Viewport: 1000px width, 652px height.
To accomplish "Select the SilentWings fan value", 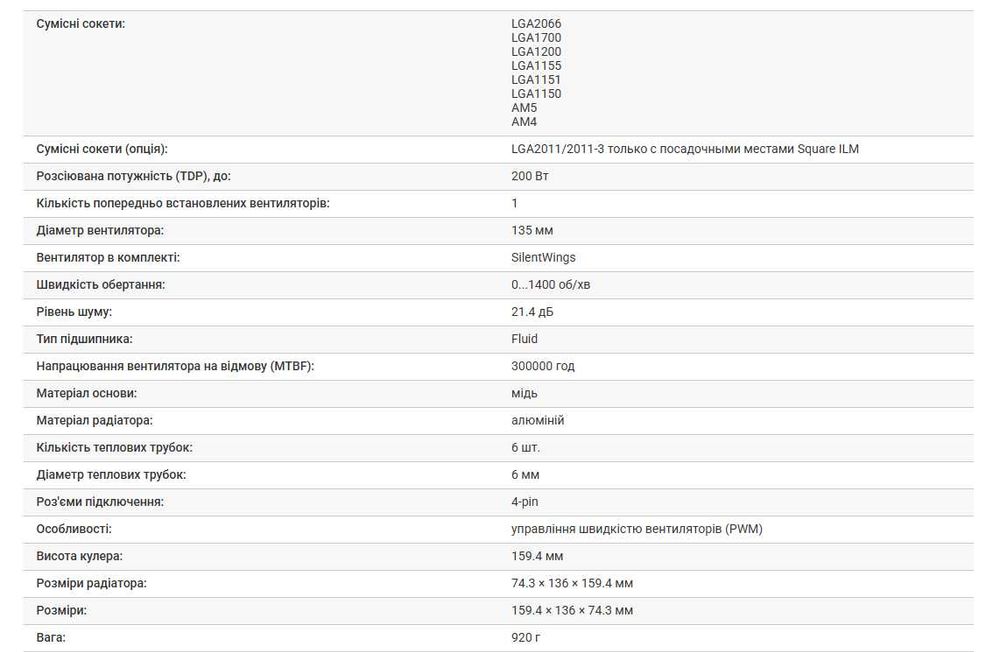I will [543, 257].
